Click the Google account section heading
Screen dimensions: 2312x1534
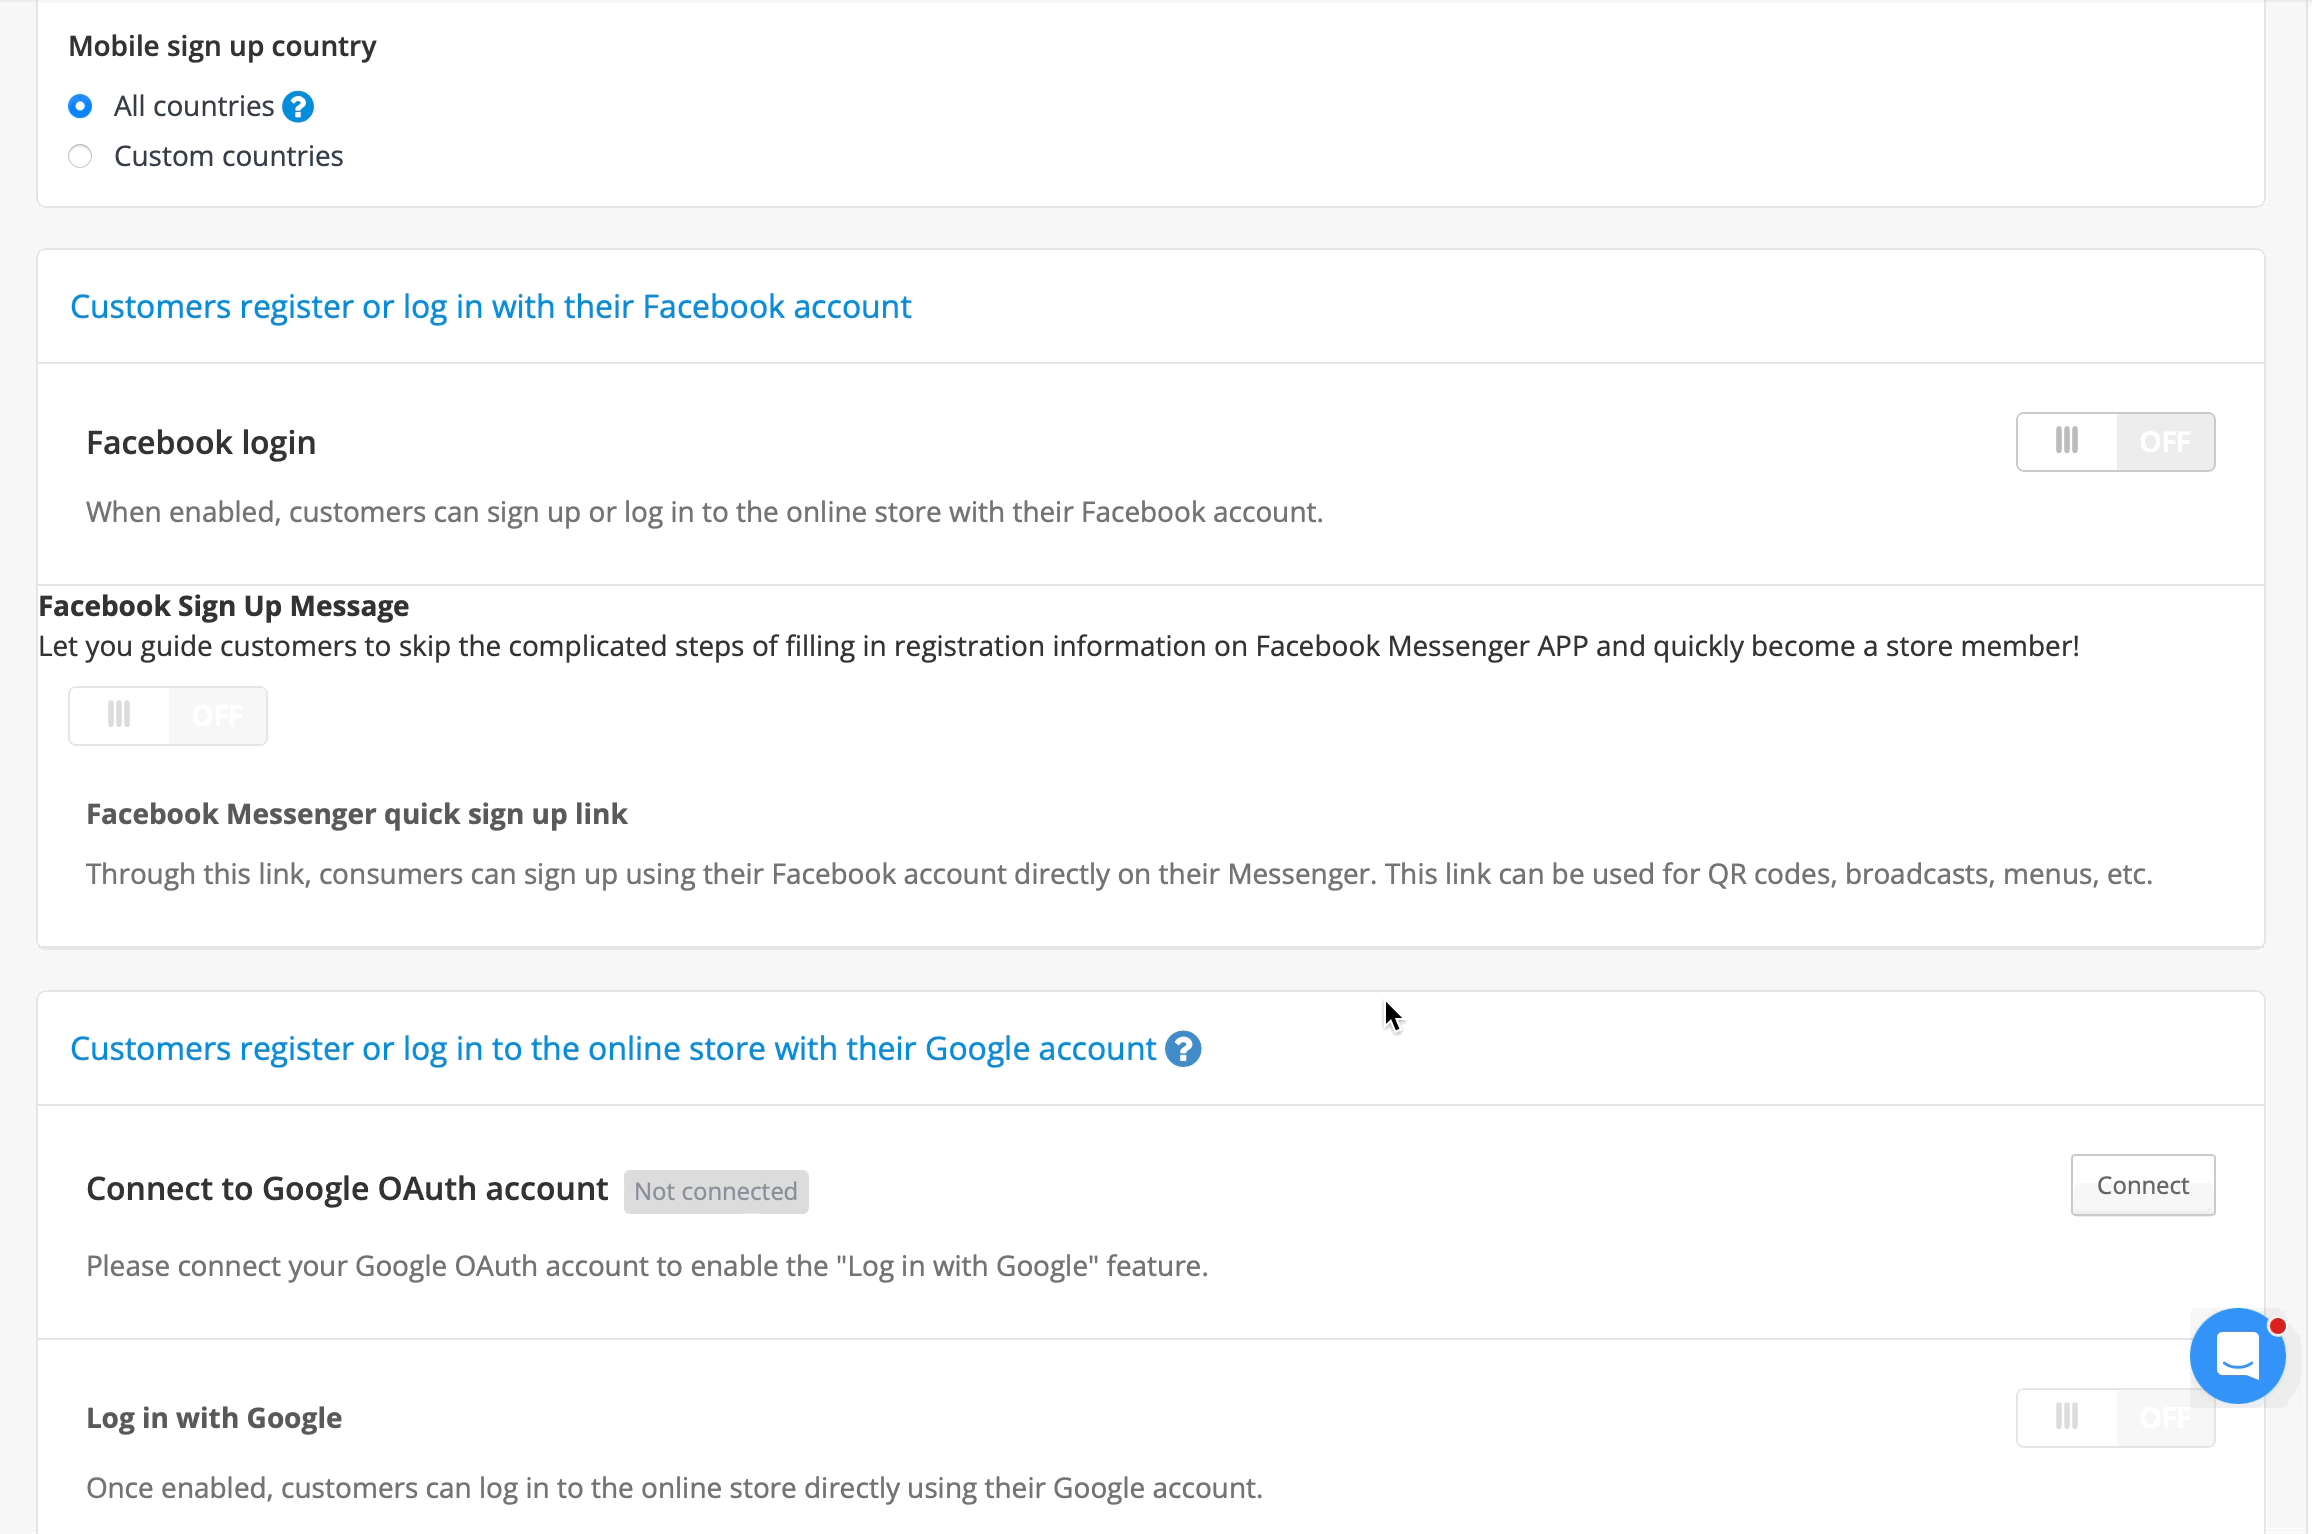tap(613, 1048)
